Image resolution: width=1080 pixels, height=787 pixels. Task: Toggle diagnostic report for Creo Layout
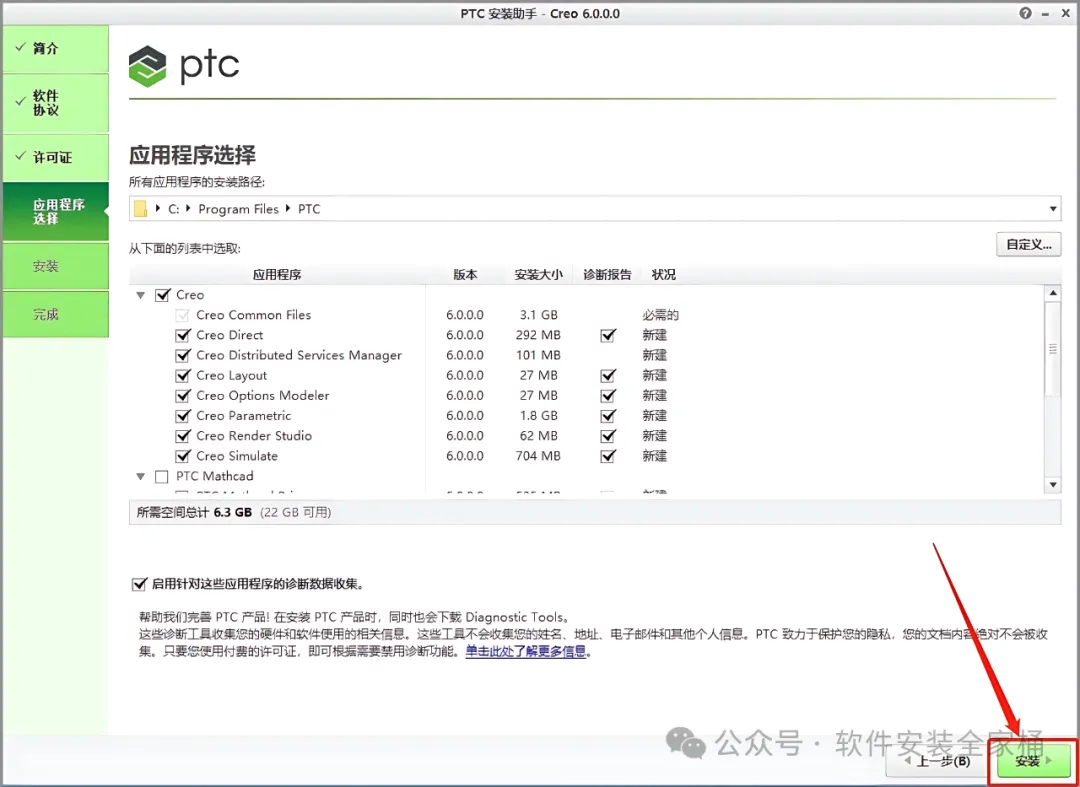click(608, 375)
